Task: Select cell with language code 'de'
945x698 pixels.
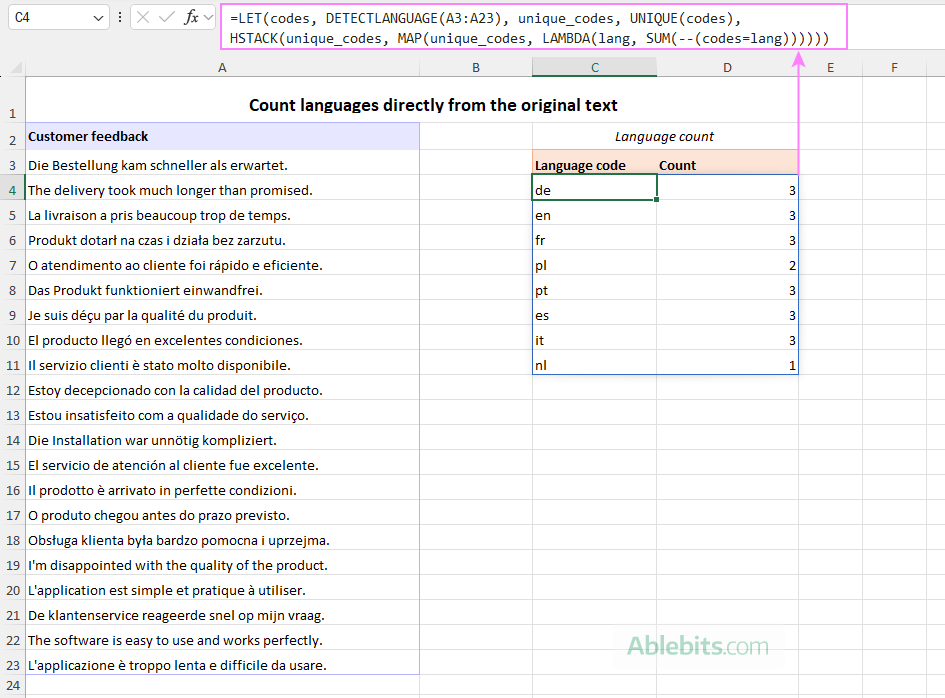Action: 594,187
